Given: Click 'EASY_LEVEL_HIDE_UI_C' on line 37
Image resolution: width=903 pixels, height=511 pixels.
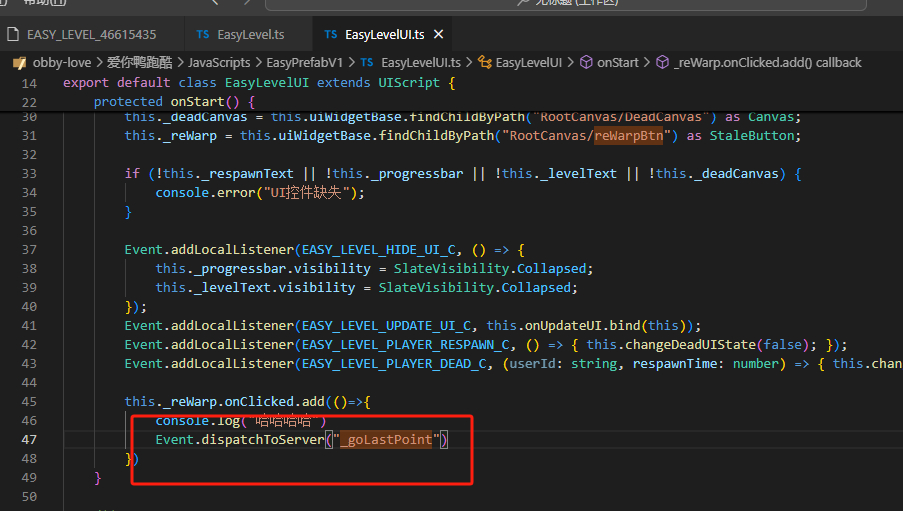Looking at the screenshot, I should [x=378, y=250].
